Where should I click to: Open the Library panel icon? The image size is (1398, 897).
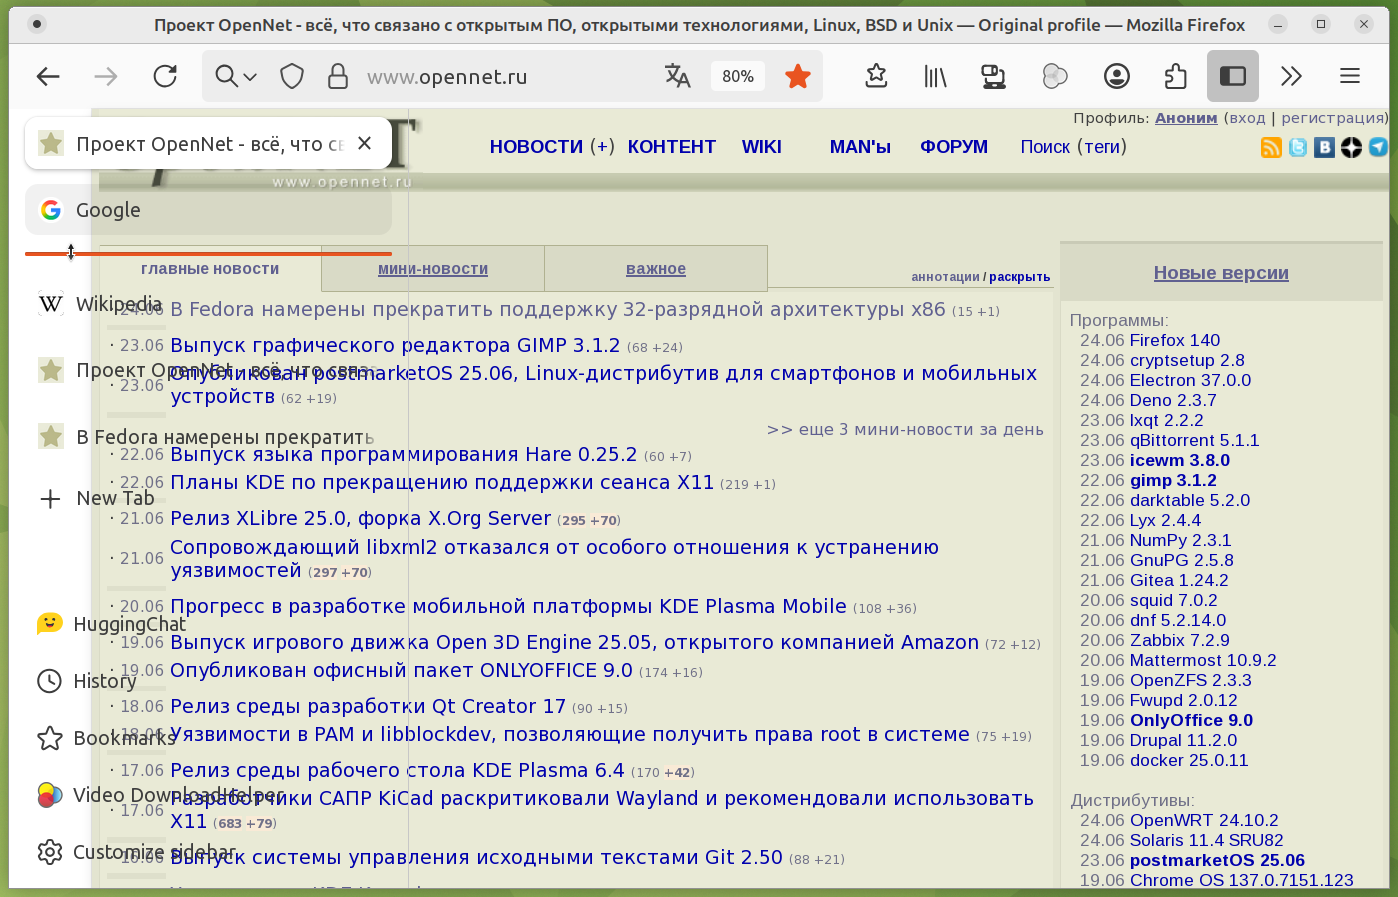click(935, 76)
